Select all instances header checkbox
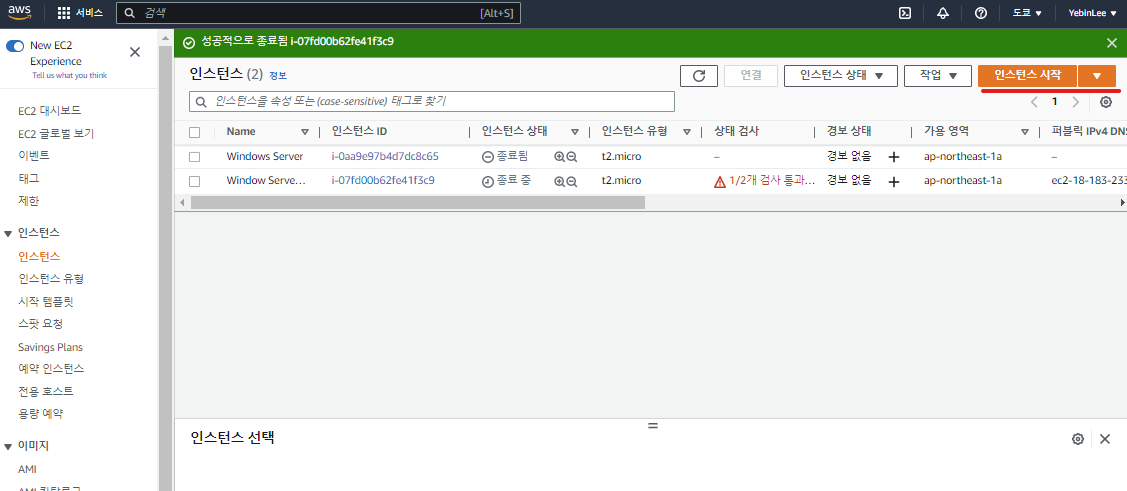This screenshot has height=491, width=1127. coord(194,132)
